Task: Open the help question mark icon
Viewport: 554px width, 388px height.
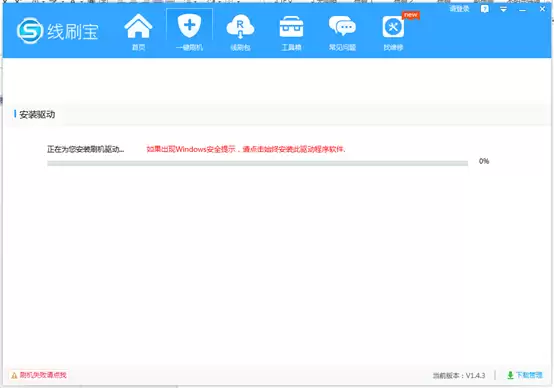Action: tap(485, 9)
